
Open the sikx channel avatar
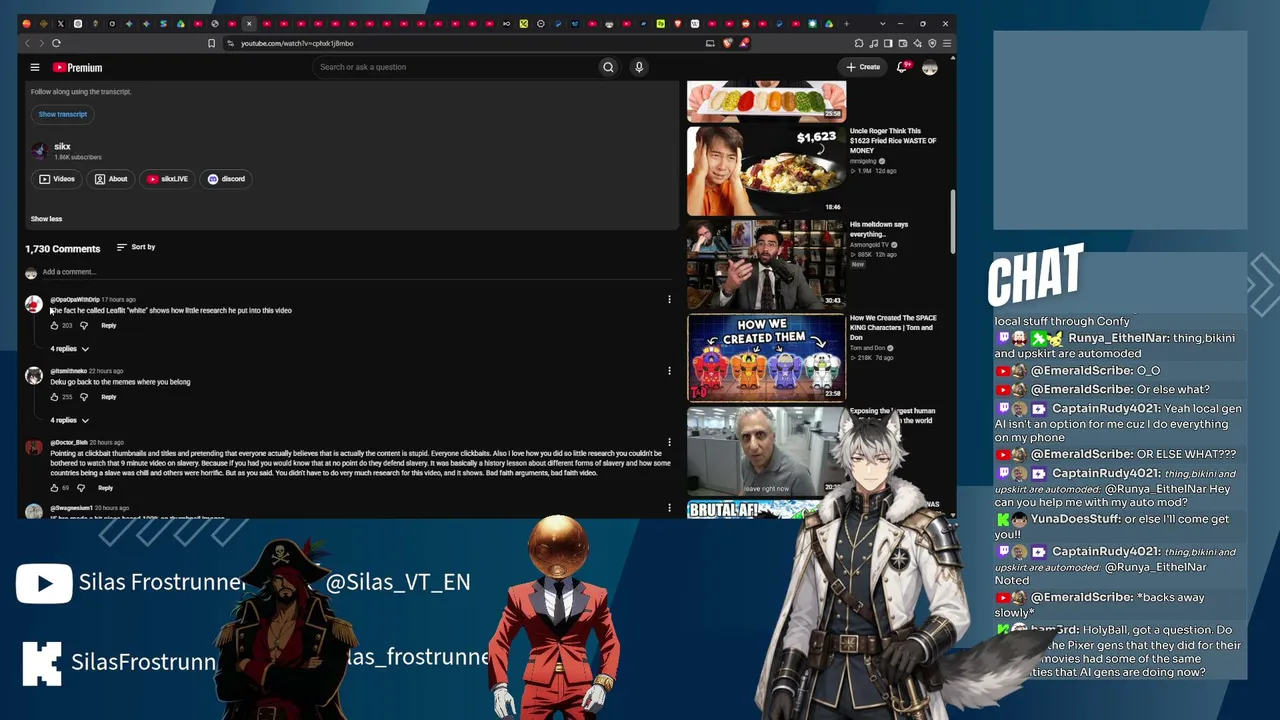pos(39,151)
